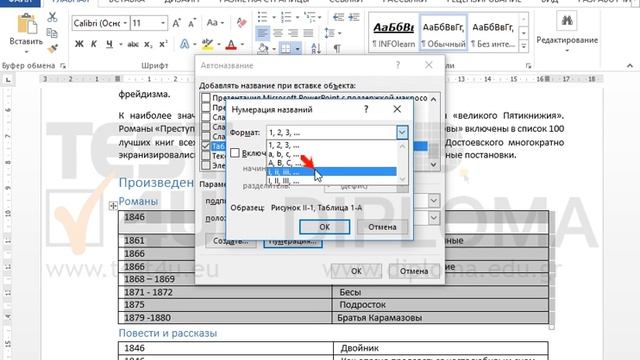Click the font color red A icon
The height and width of the screenshot is (360, 640).
[x=231, y=44]
